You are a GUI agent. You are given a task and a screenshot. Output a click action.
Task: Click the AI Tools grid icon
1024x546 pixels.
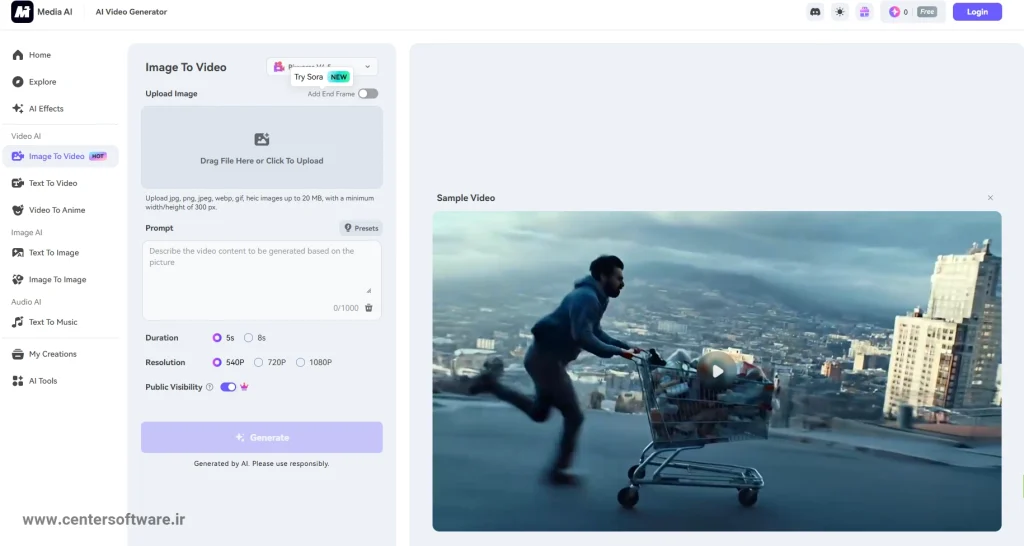18,381
